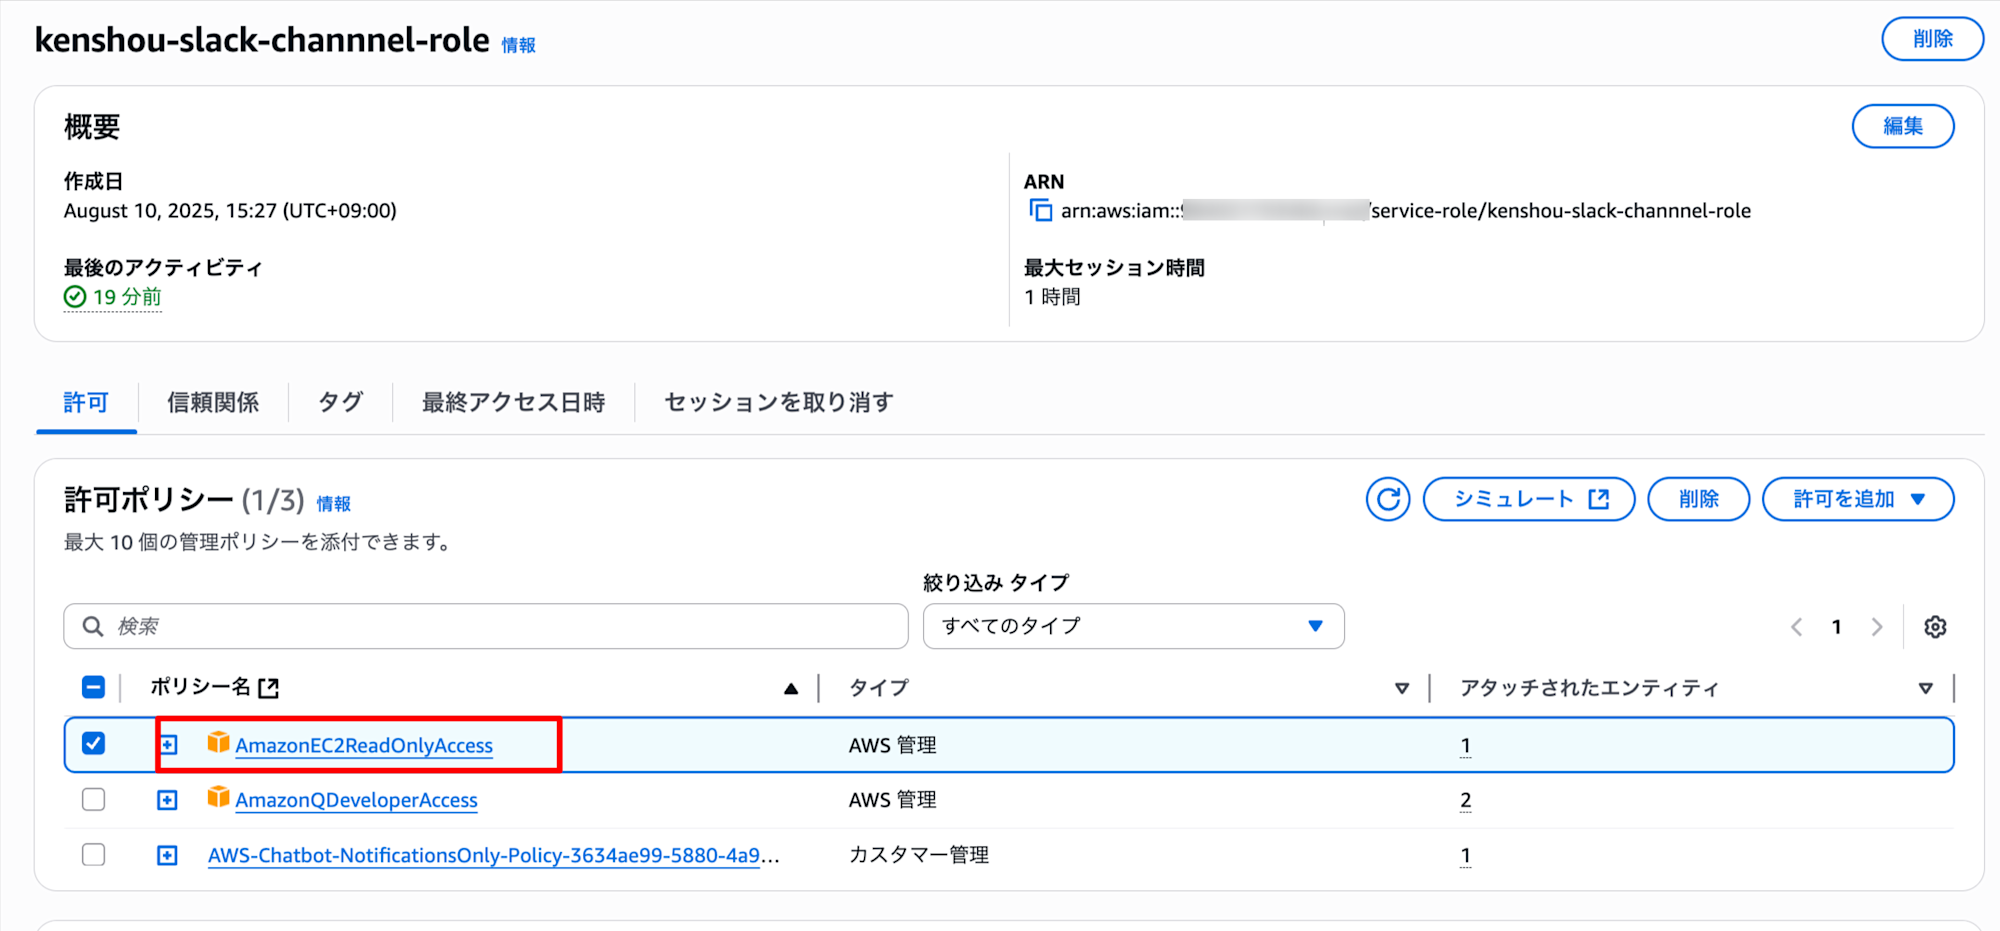2000x931 pixels.
Task: Switch to the 許可 tab
Action: click(x=86, y=402)
